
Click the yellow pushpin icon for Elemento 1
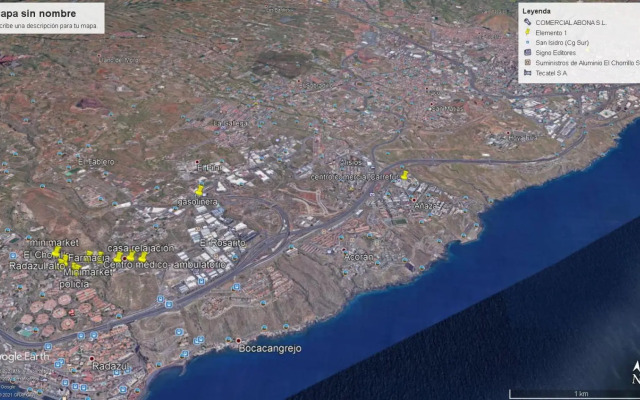point(526,32)
